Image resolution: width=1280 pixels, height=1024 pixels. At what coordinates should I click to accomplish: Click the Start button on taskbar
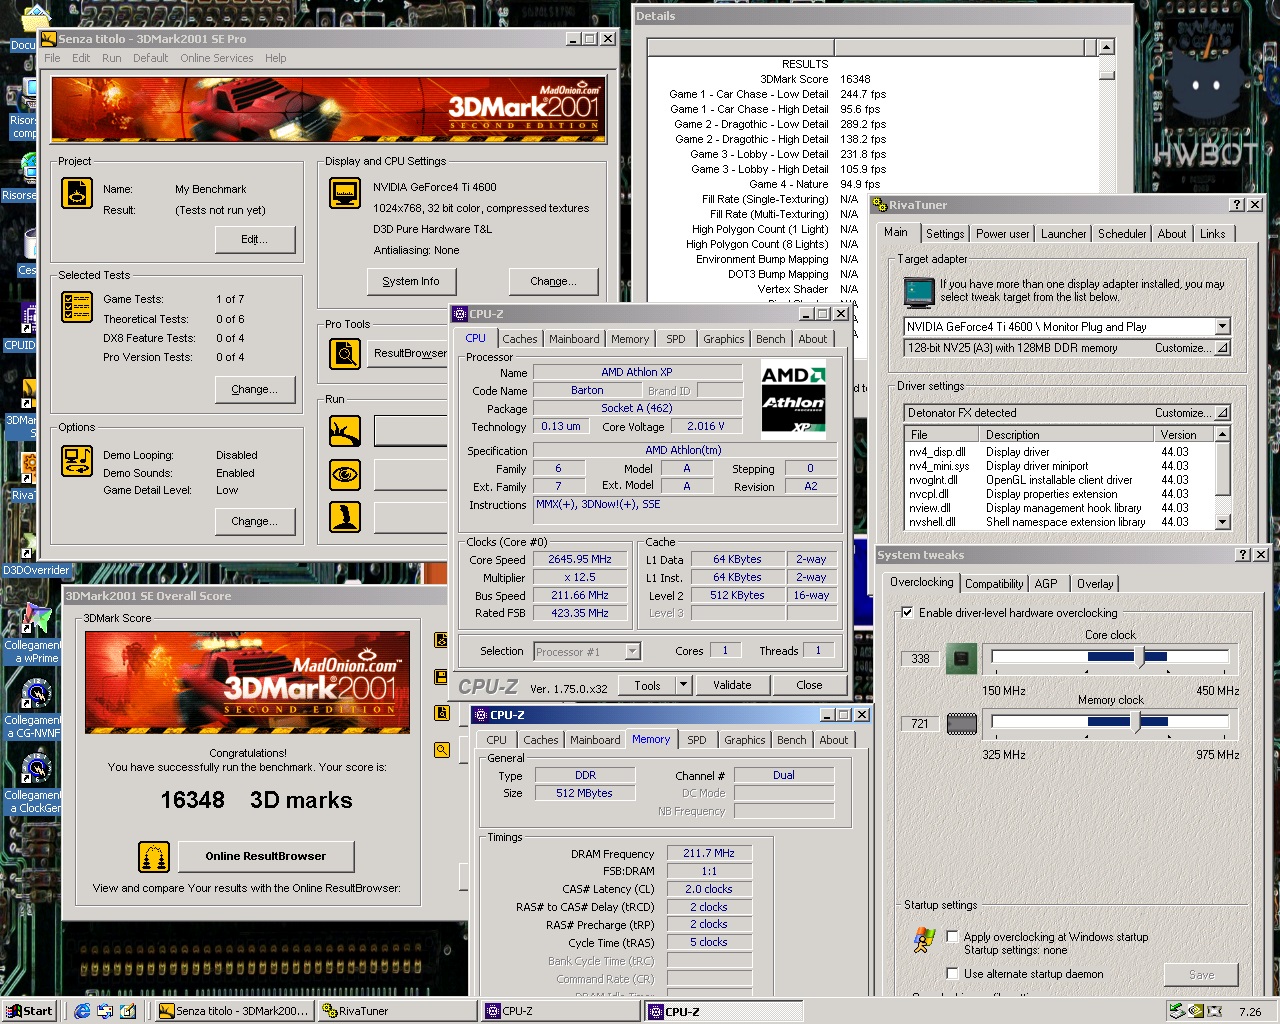point(29,1011)
